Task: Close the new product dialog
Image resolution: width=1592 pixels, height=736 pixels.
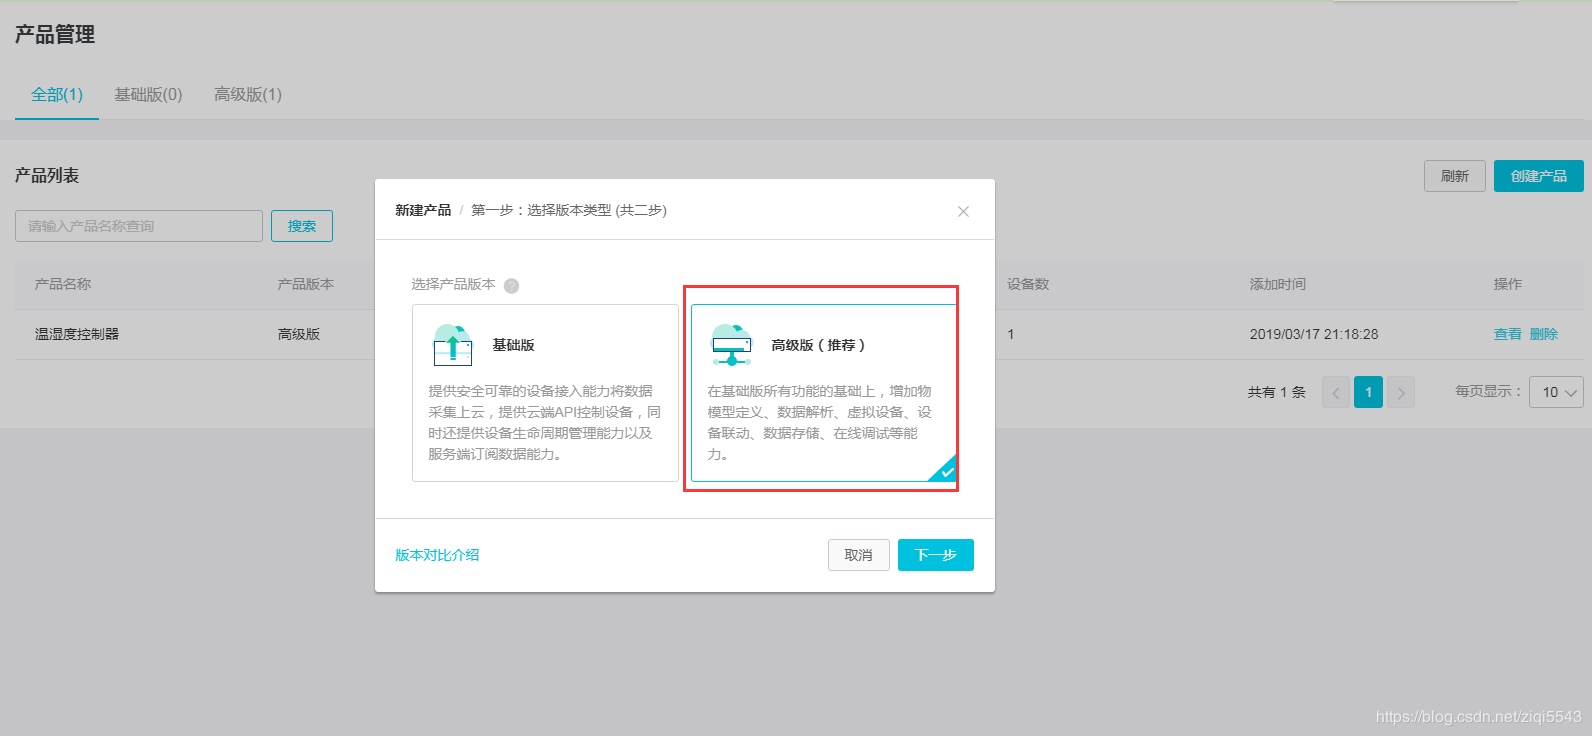Action: pyautogui.click(x=963, y=211)
